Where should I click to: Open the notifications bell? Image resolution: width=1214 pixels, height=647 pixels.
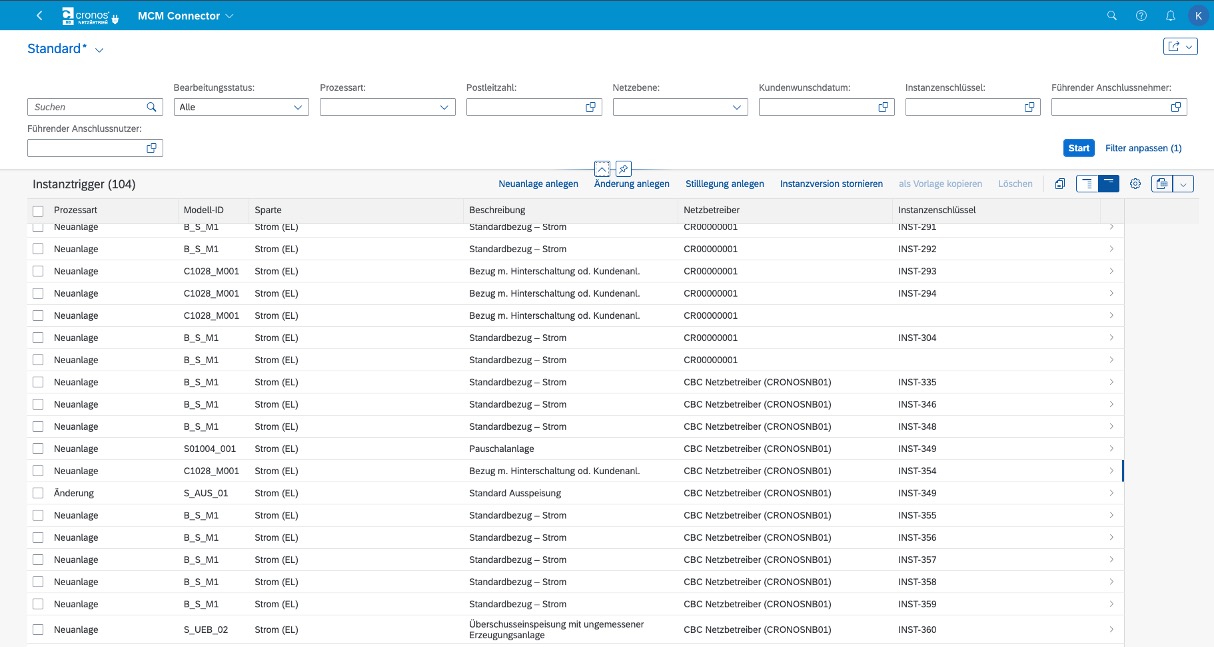(1170, 16)
